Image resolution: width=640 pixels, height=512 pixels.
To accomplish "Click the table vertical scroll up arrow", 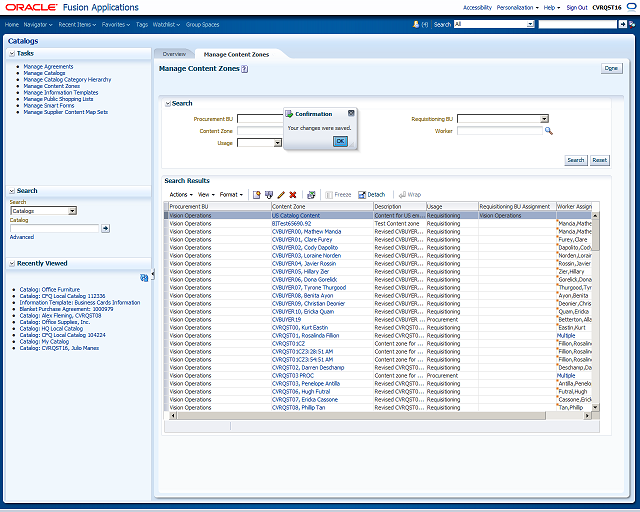I will coord(596,215).
